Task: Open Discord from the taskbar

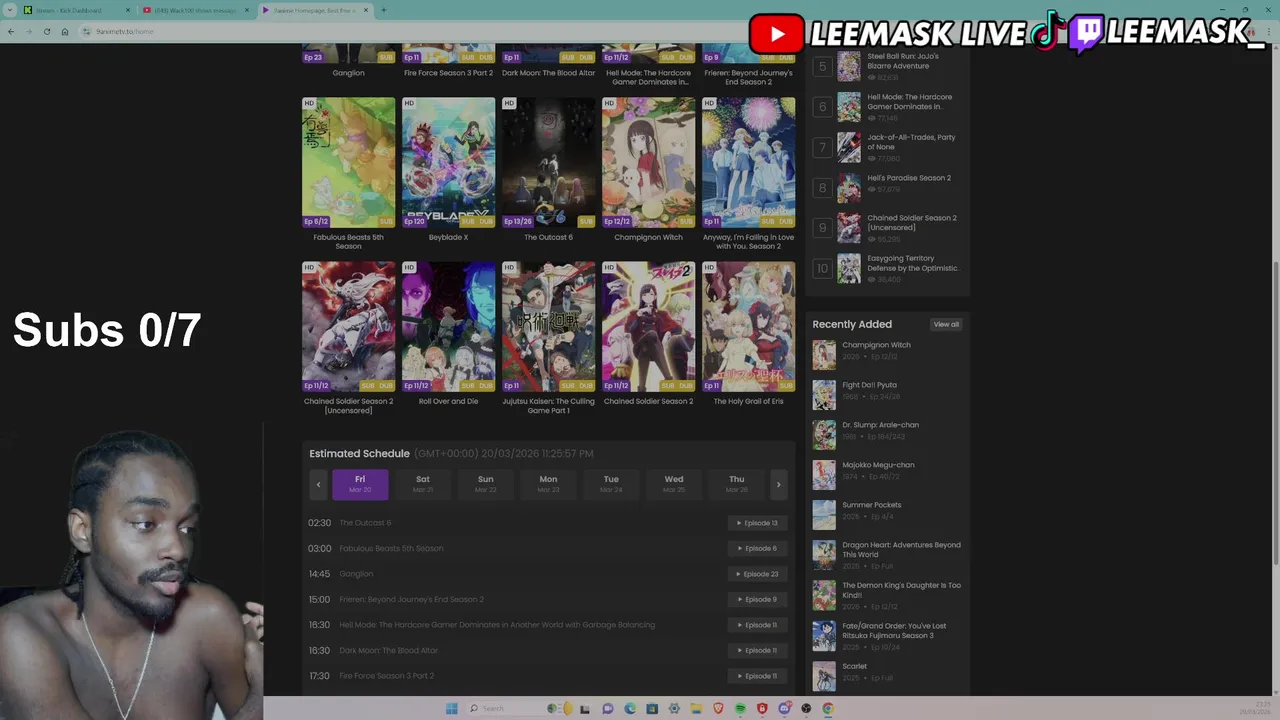Action: [785, 708]
